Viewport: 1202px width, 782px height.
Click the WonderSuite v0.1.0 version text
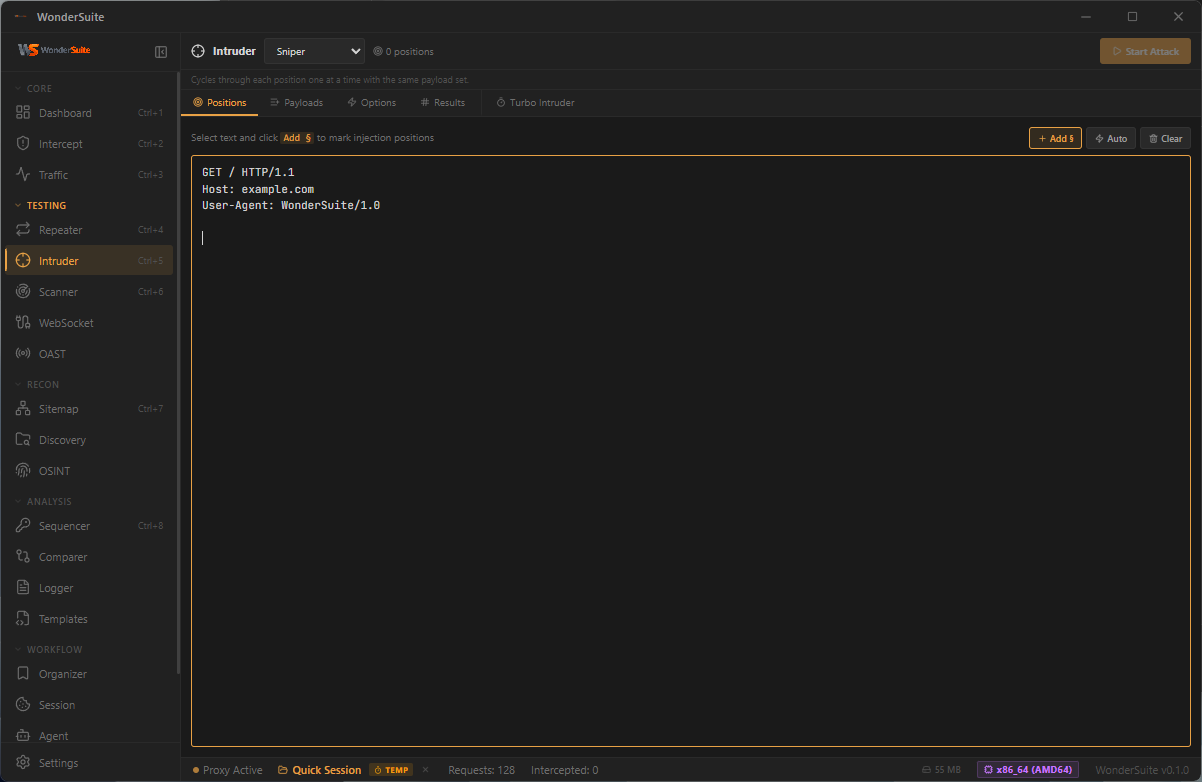[x=1142, y=770]
